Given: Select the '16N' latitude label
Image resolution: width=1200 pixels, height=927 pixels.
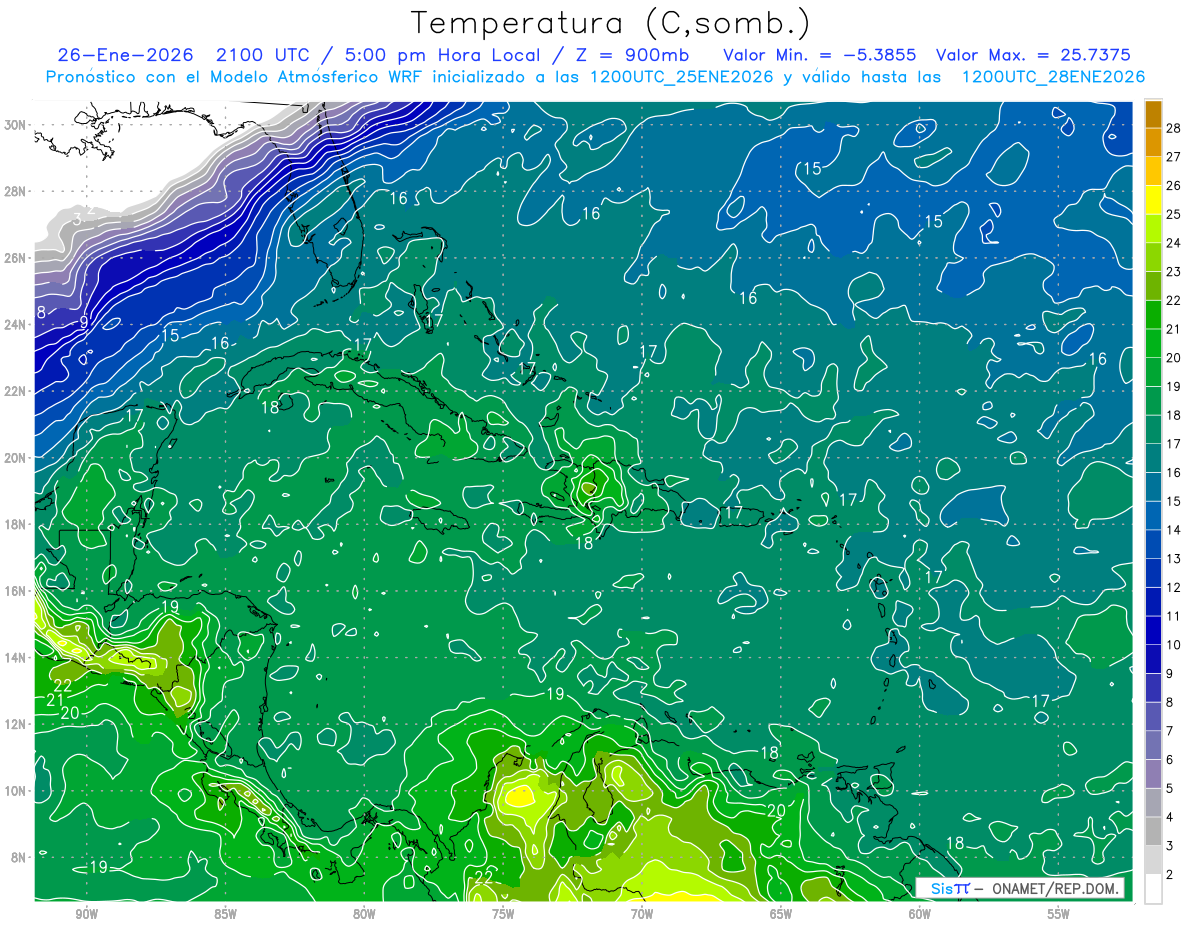Looking at the screenshot, I should tap(17, 591).
